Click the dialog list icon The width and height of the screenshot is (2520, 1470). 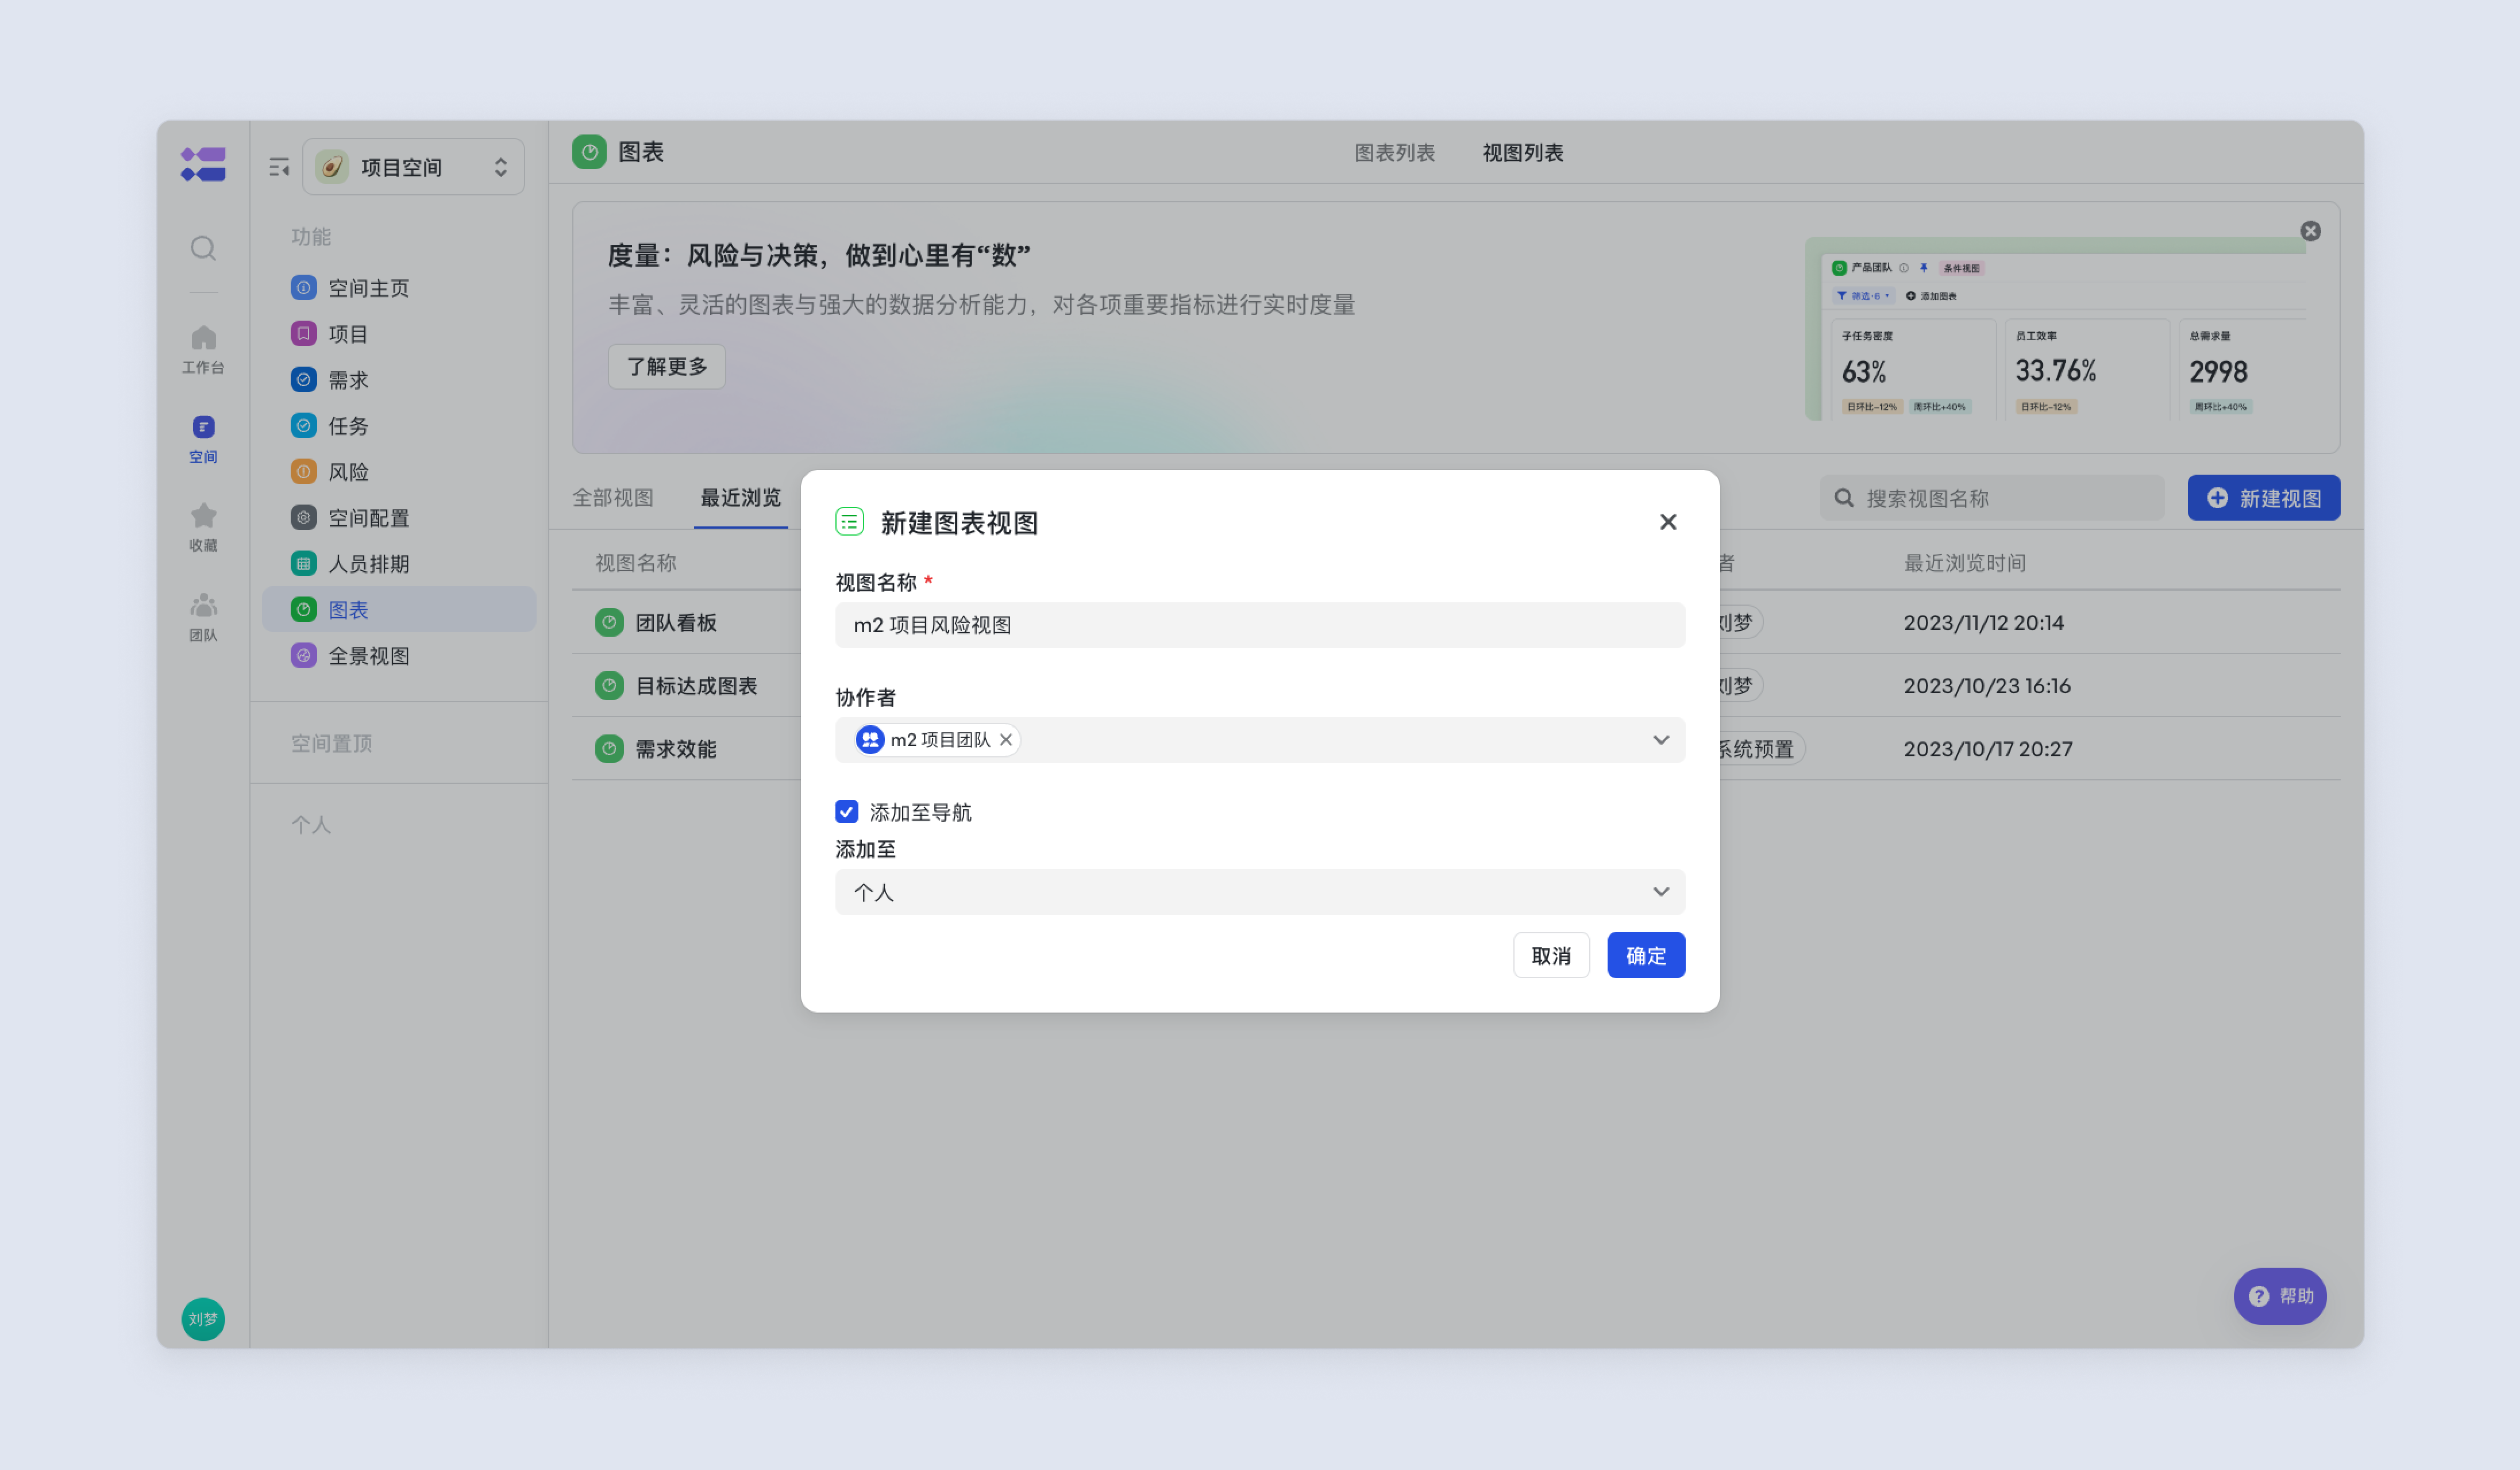pos(849,522)
